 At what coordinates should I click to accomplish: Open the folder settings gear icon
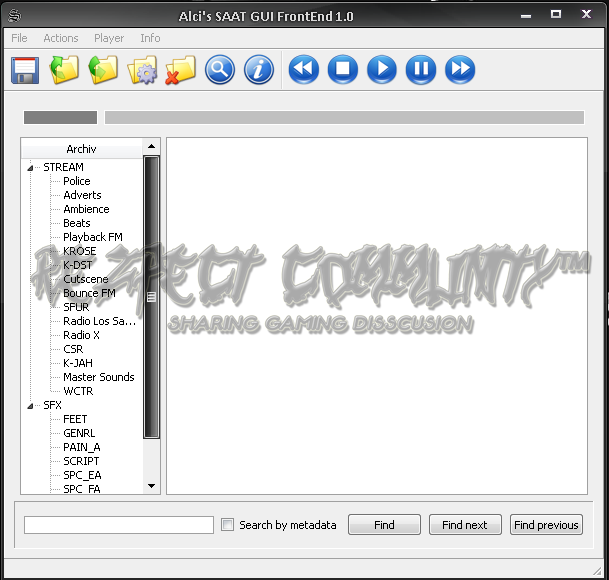point(142,70)
